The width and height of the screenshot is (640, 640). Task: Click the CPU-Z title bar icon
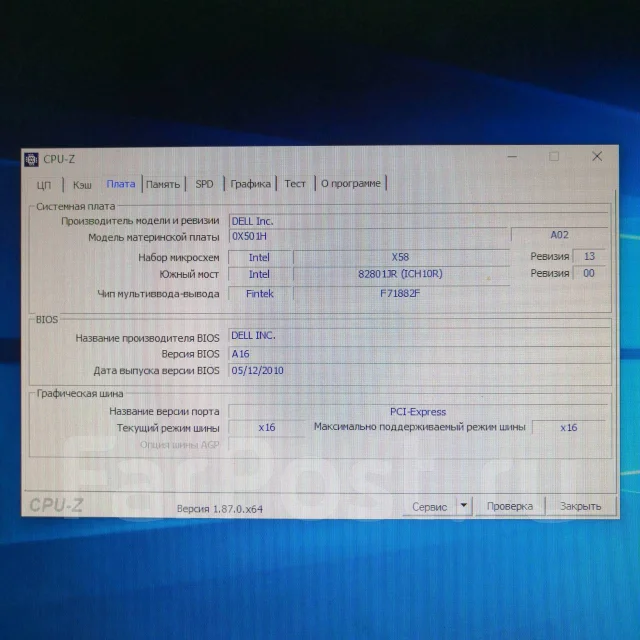(x=31, y=159)
